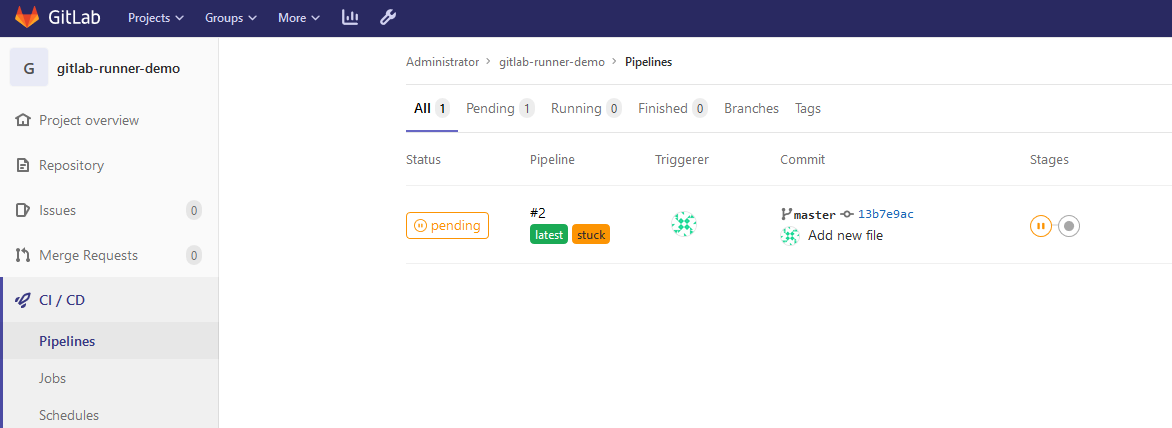Click the Commit column header
Viewport: 1172px width, 428px height.
click(x=802, y=159)
